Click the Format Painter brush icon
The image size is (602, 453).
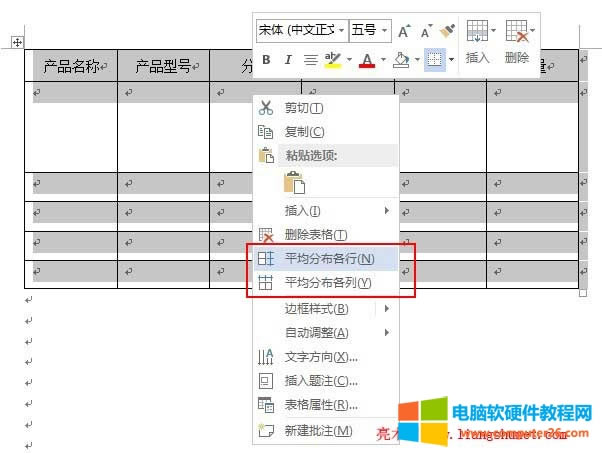447,30
